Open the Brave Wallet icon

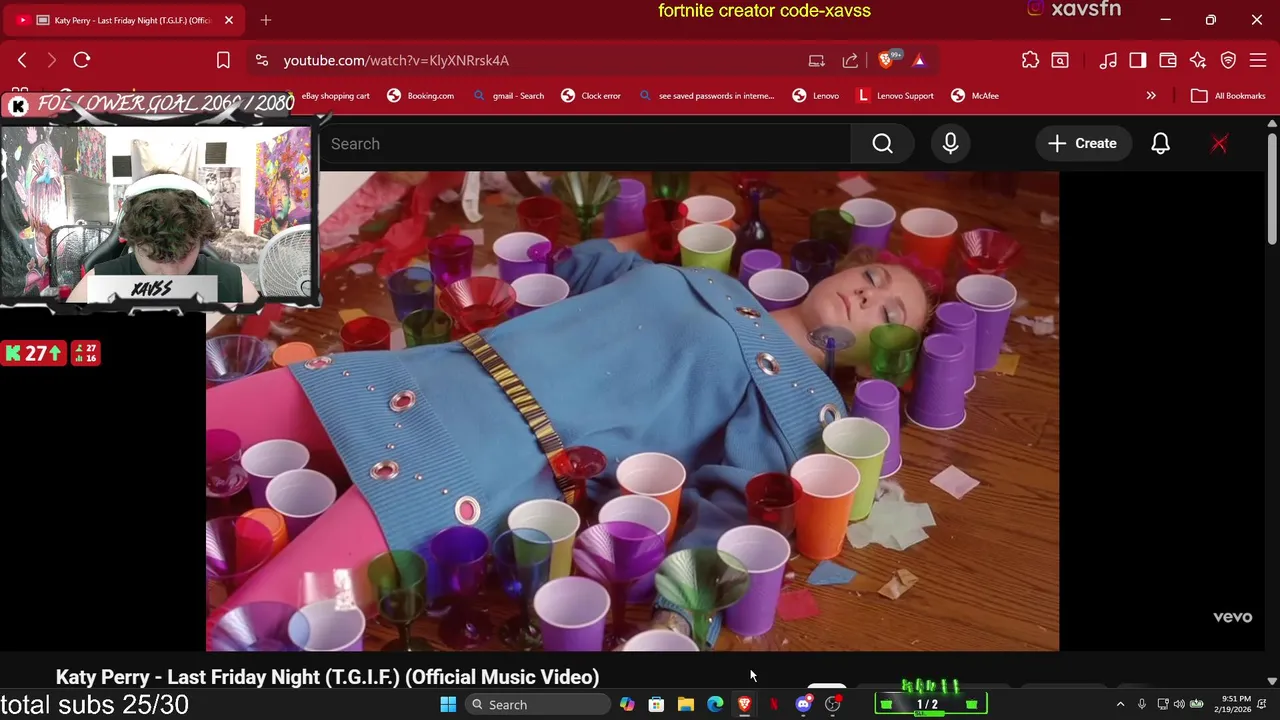tap(1168, 60)
